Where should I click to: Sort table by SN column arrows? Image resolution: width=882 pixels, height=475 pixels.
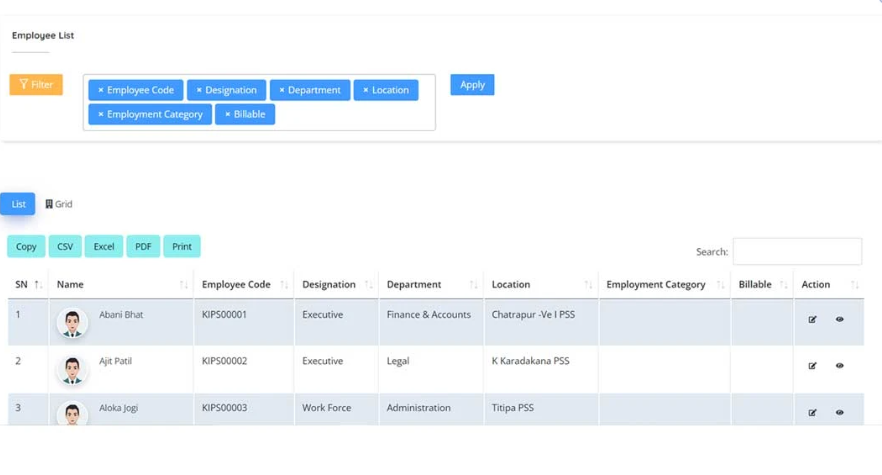[x=38, y=285]
